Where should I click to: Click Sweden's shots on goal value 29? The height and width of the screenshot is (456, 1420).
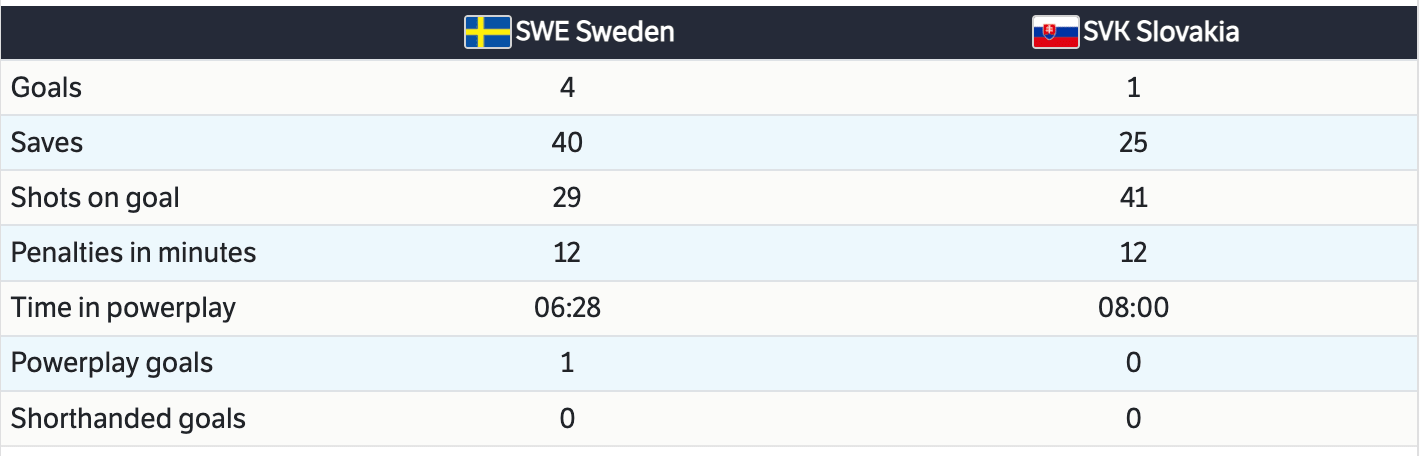[x=567, y=197]
